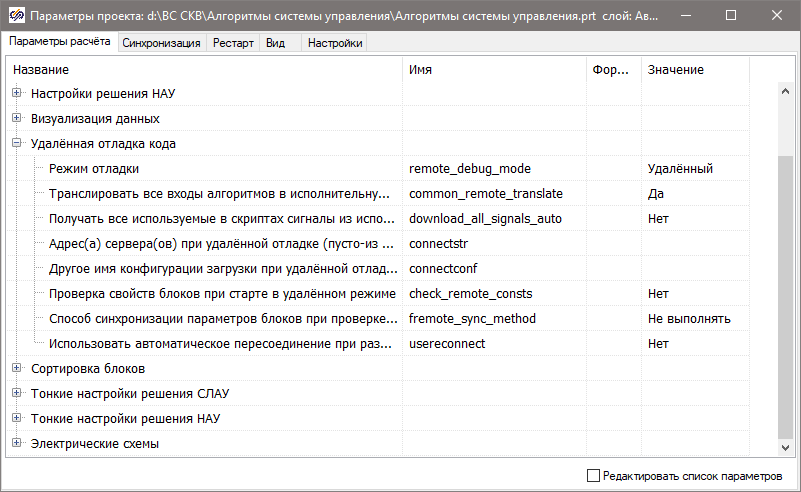Open the 'Настройки' tab
Image resolution: width=801 pixels, height=492 pixels.
click(x=335, y=43)
